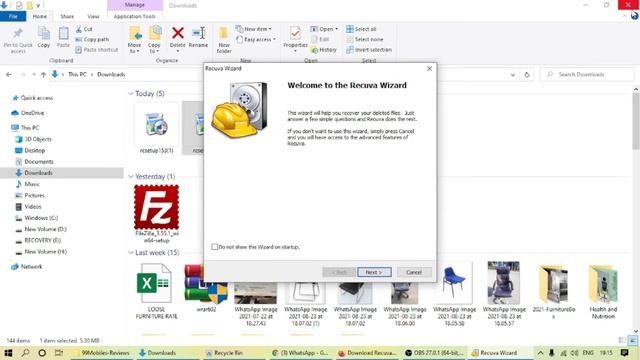
Task: Click Invert selection in the ribbon
Action: (x=369, y=50)
